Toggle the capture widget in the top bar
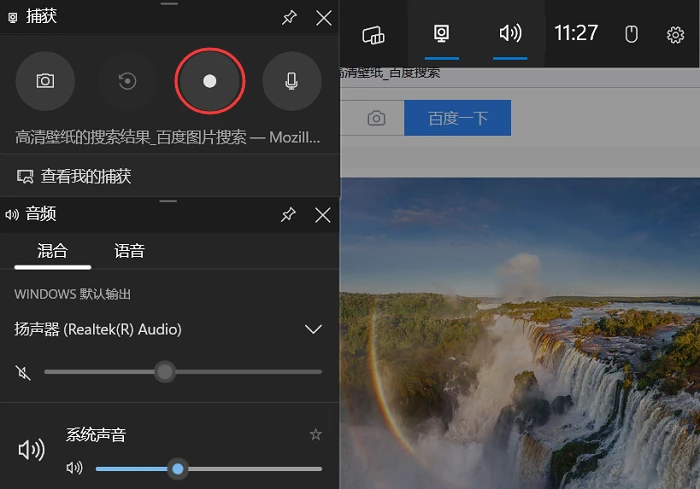The image size is (700, 489). tap(442, 34)
